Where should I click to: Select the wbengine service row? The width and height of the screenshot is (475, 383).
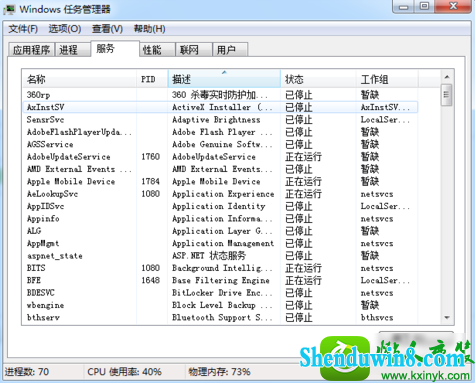pyautogui.click(x=220, y=305)
